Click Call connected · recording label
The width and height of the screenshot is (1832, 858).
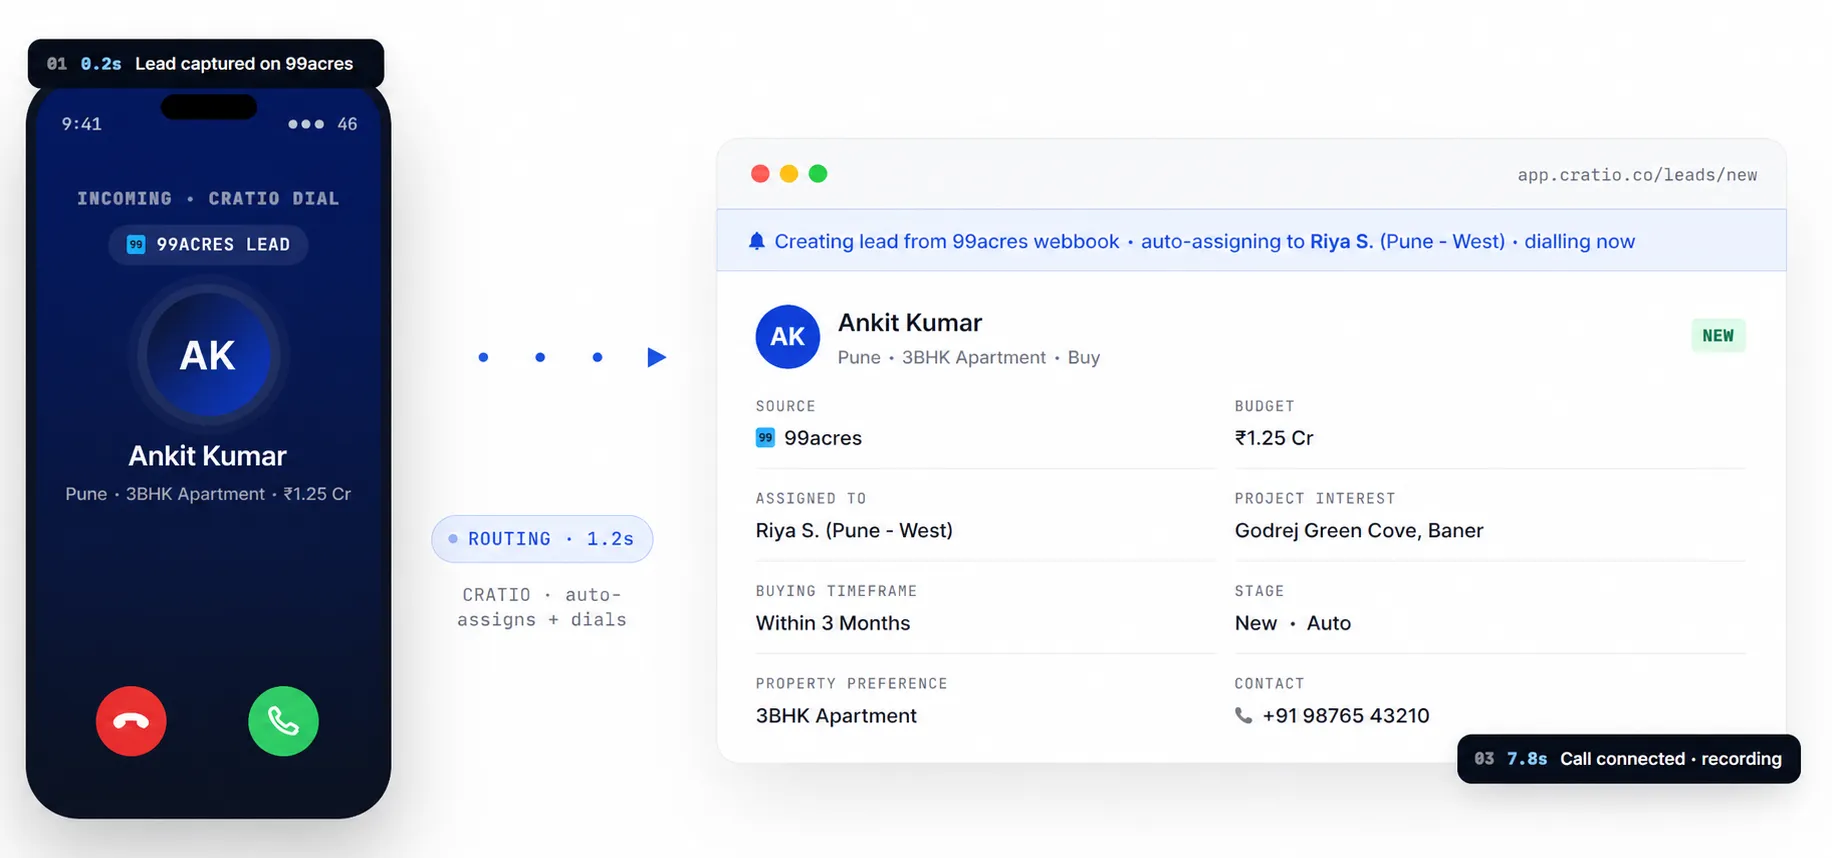click(x=1671, y=759)
